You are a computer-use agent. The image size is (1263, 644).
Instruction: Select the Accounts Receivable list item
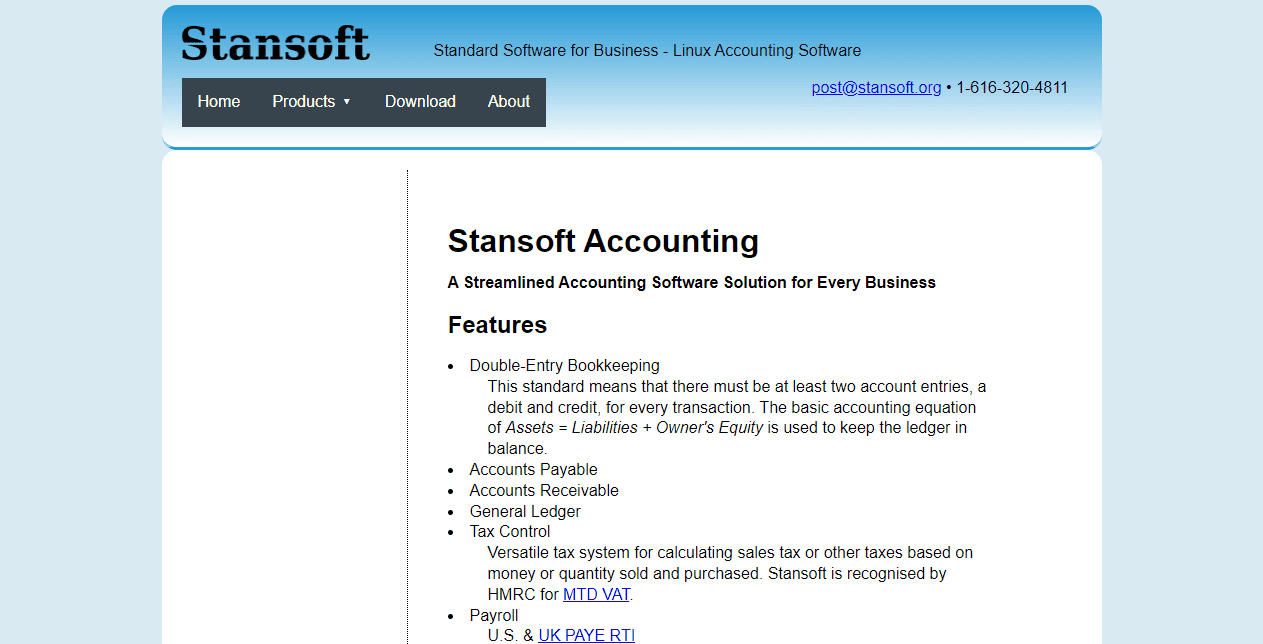(544, 490)
